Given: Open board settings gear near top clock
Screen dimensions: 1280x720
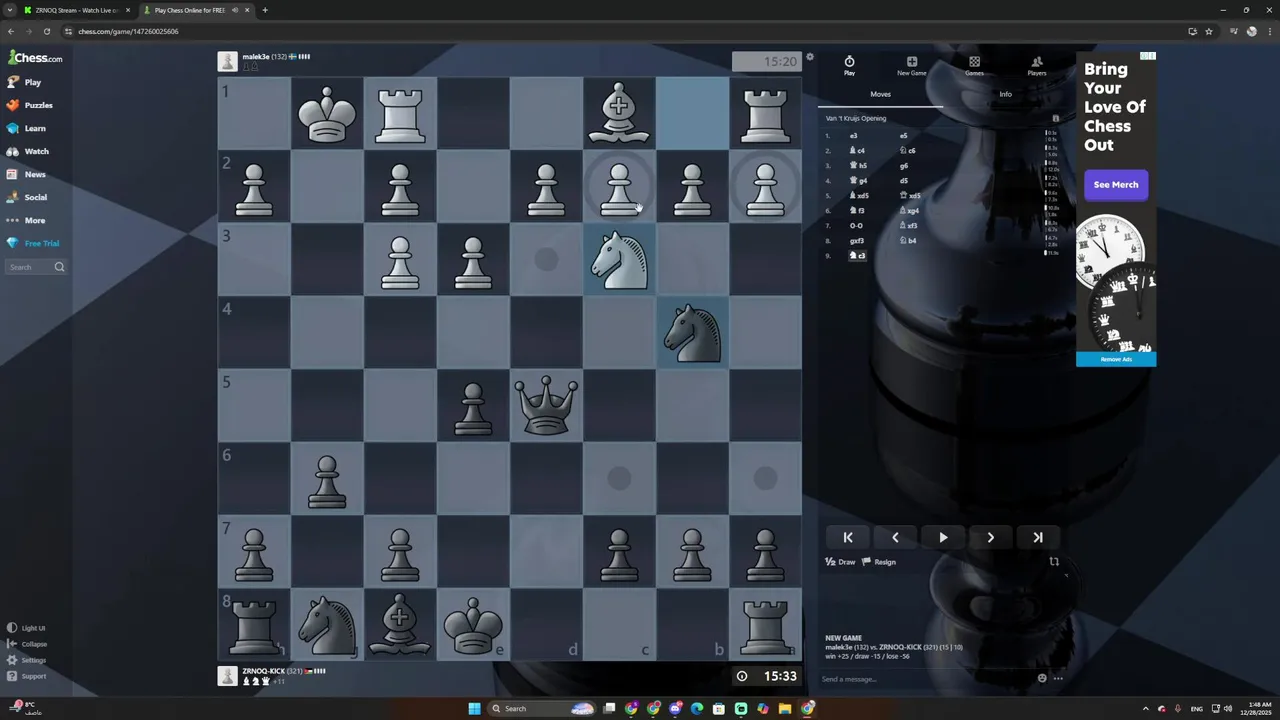Looking at the screenshot, I should (810, 57).
